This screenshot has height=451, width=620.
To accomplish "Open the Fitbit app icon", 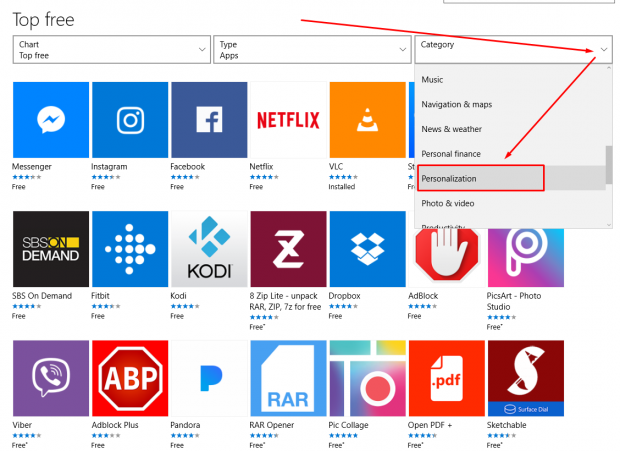I will [x=129, y=249].
